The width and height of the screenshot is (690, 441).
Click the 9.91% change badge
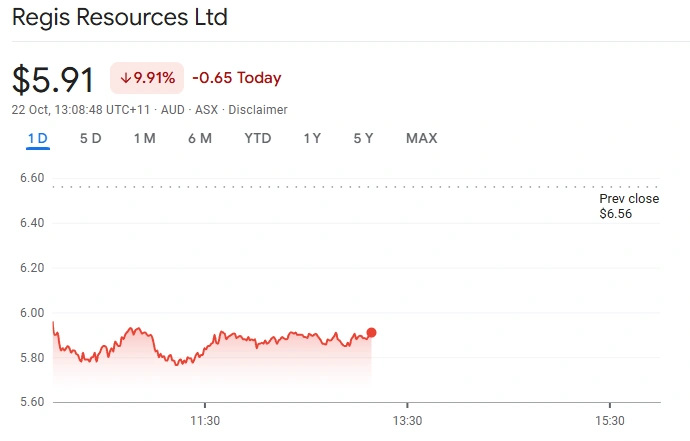coord(147,78)
